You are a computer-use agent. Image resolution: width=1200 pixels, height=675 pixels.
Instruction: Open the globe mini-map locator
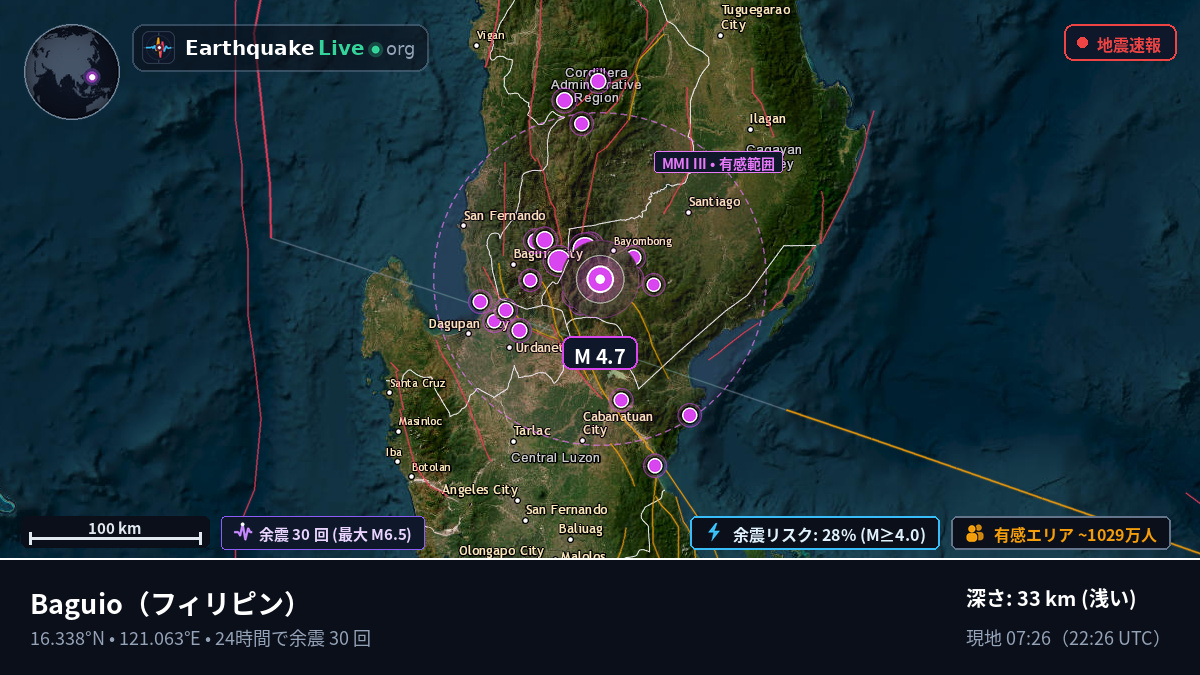(x=72, y=72)
